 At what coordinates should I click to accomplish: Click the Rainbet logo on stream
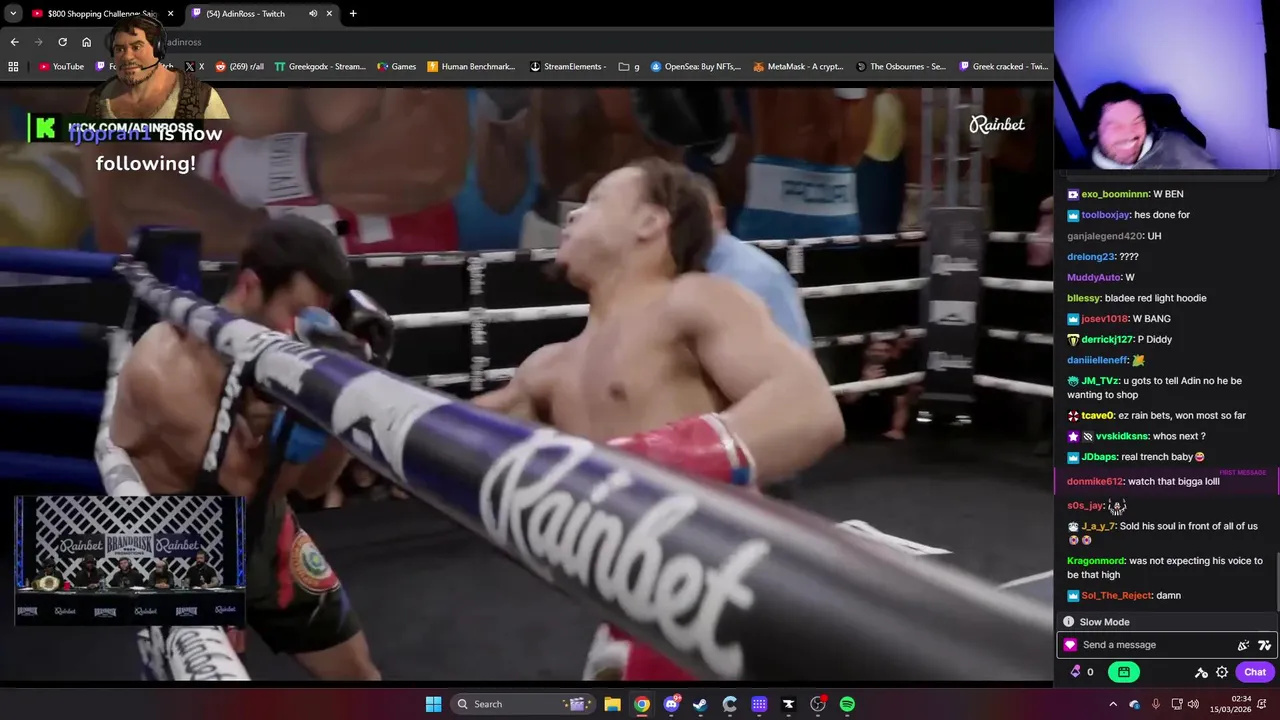tap(997, 124)
